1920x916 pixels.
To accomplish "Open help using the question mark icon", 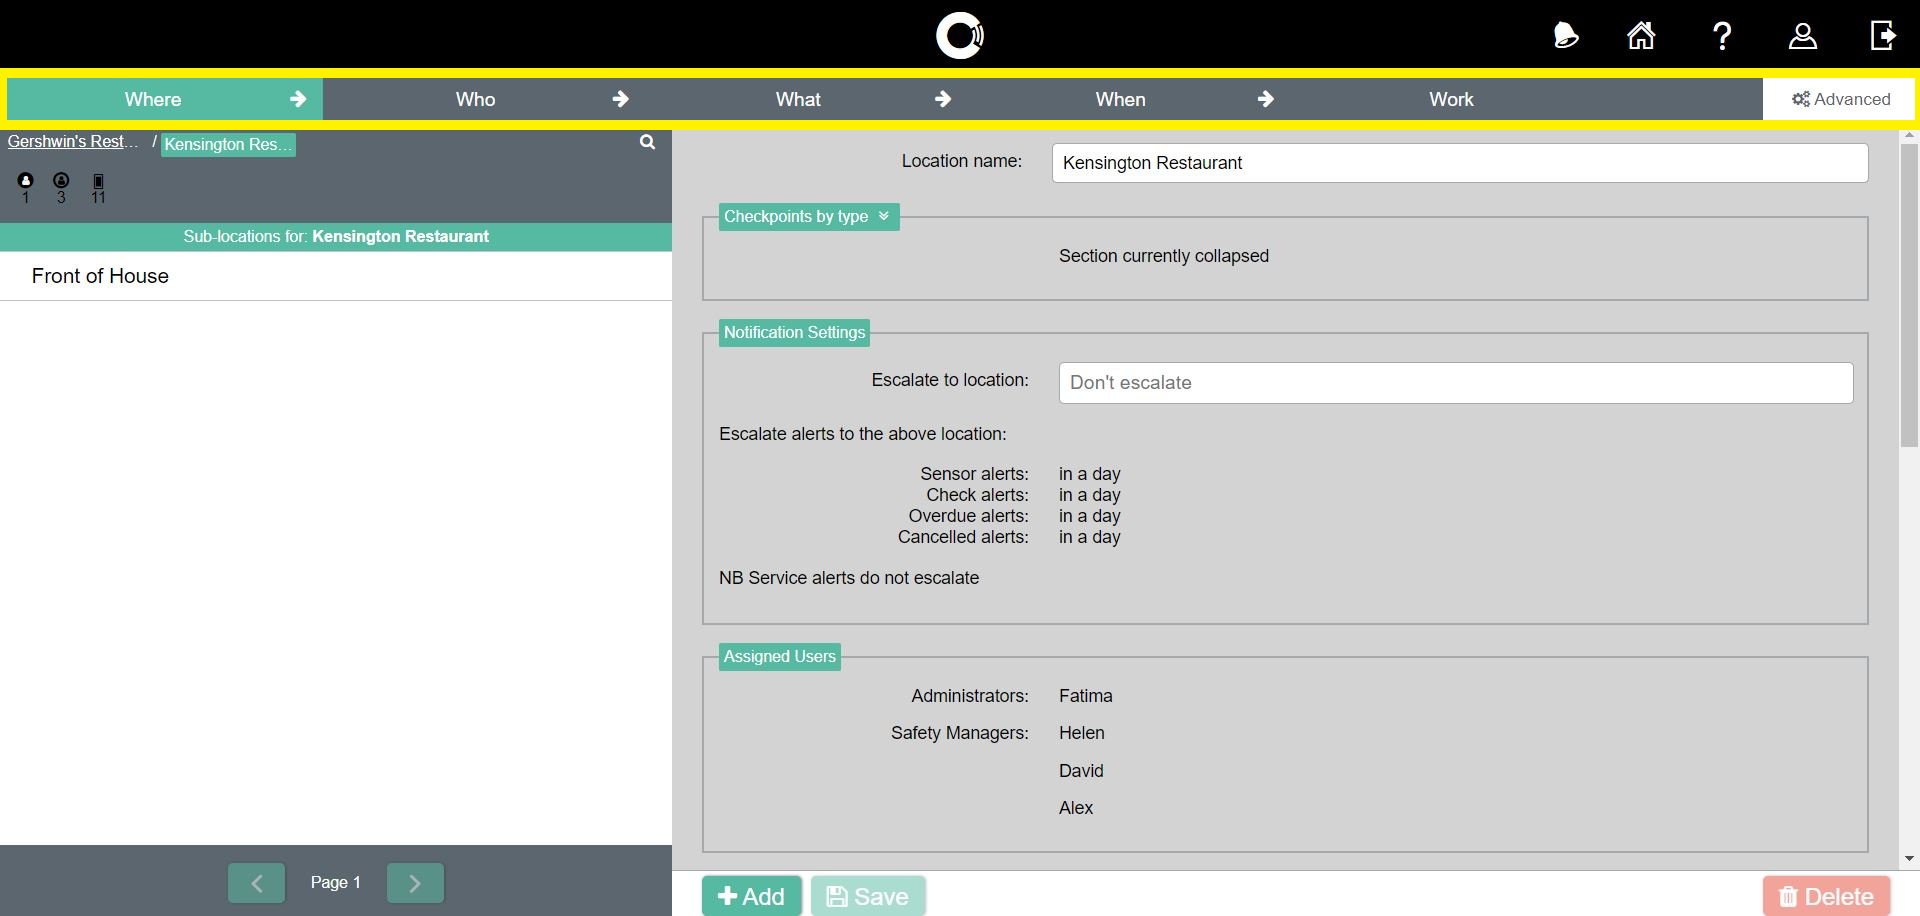I will 1722,35.
